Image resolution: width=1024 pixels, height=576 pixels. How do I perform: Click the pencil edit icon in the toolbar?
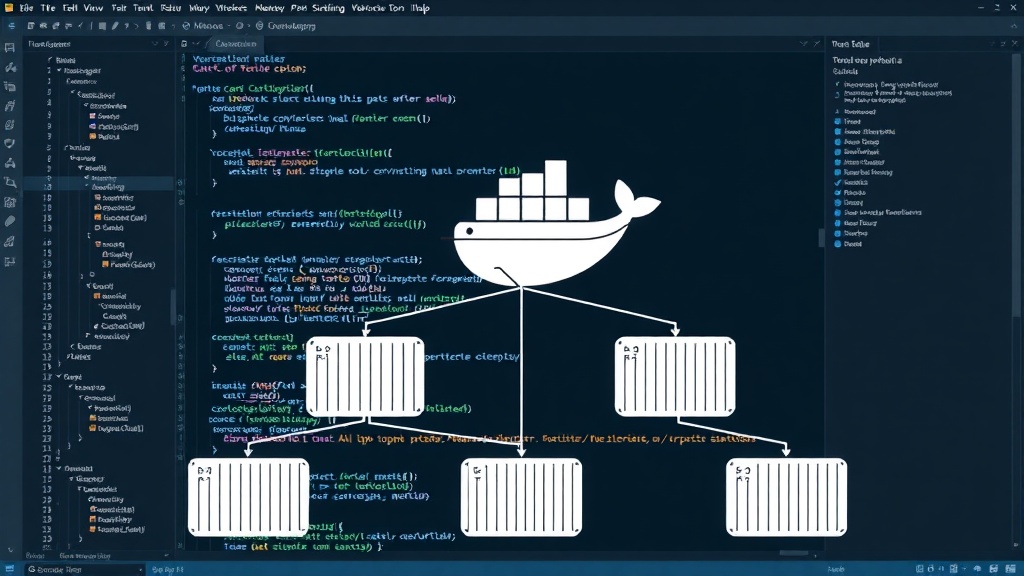point(115,26)
